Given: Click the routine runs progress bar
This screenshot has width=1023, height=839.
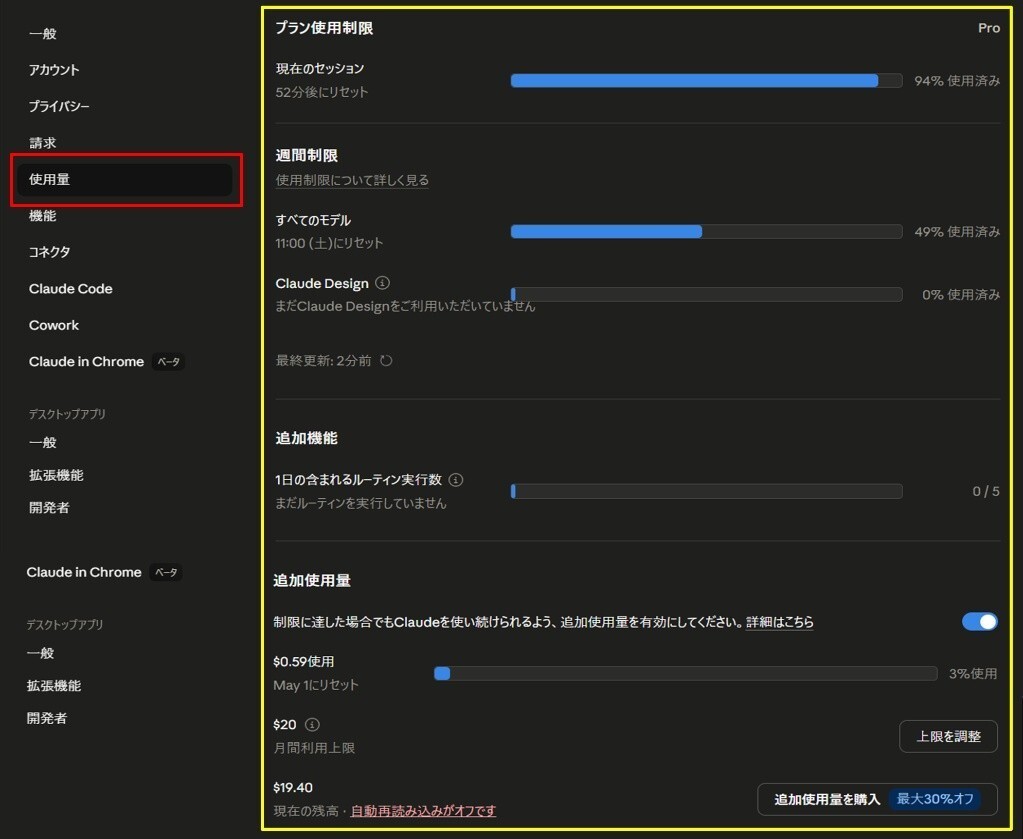Looking at the screenshot, I should pos(707,491).
